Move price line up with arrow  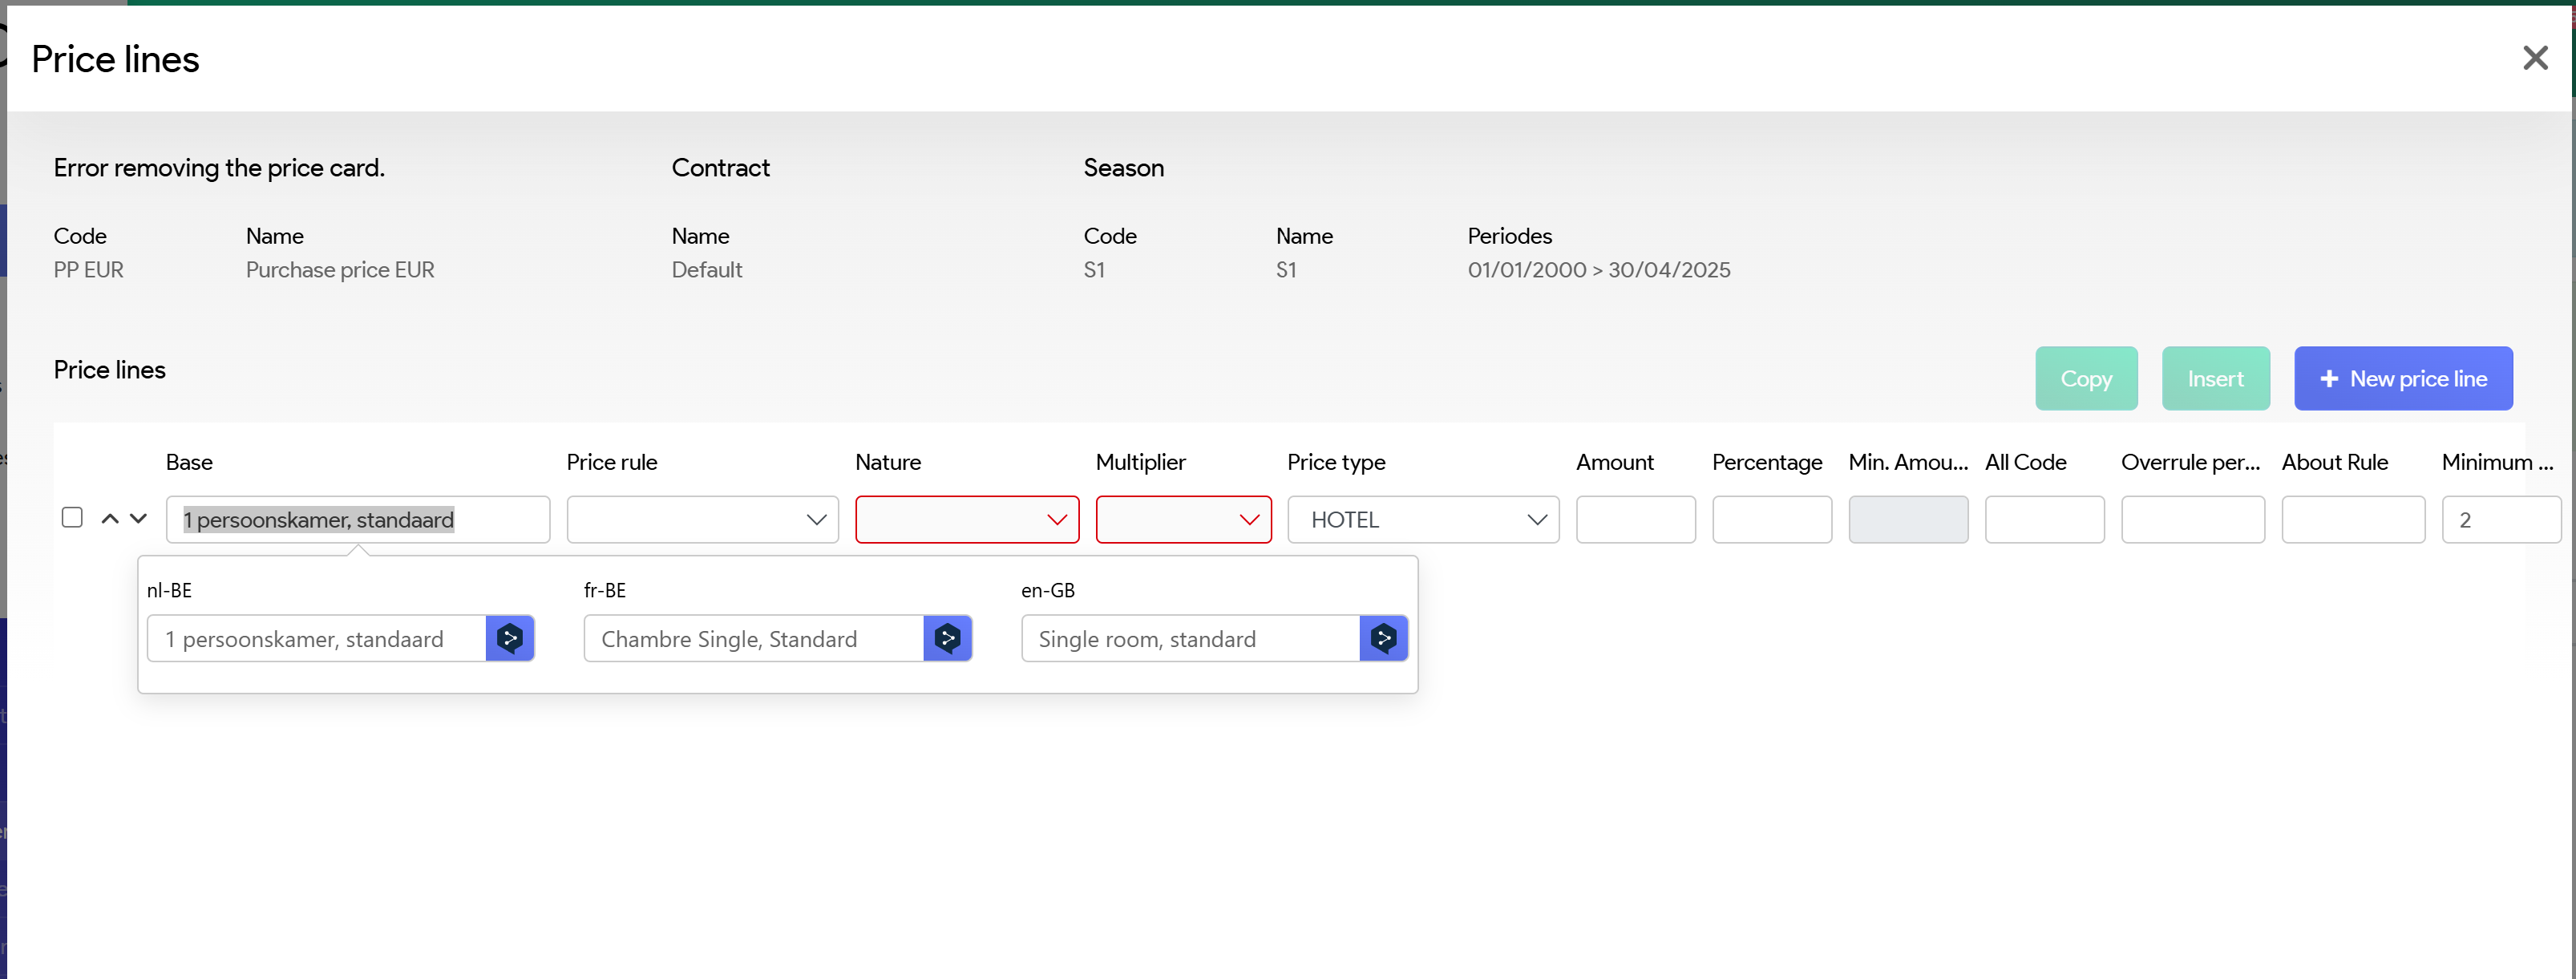click(110, 518)
